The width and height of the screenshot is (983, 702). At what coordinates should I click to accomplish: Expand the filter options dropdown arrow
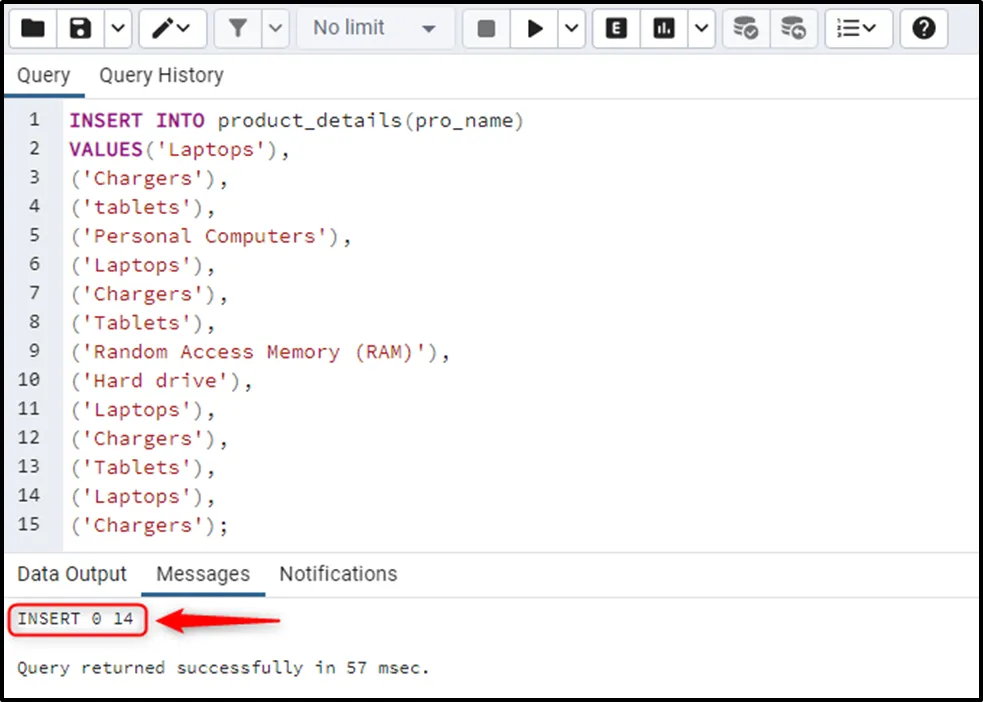276,28
